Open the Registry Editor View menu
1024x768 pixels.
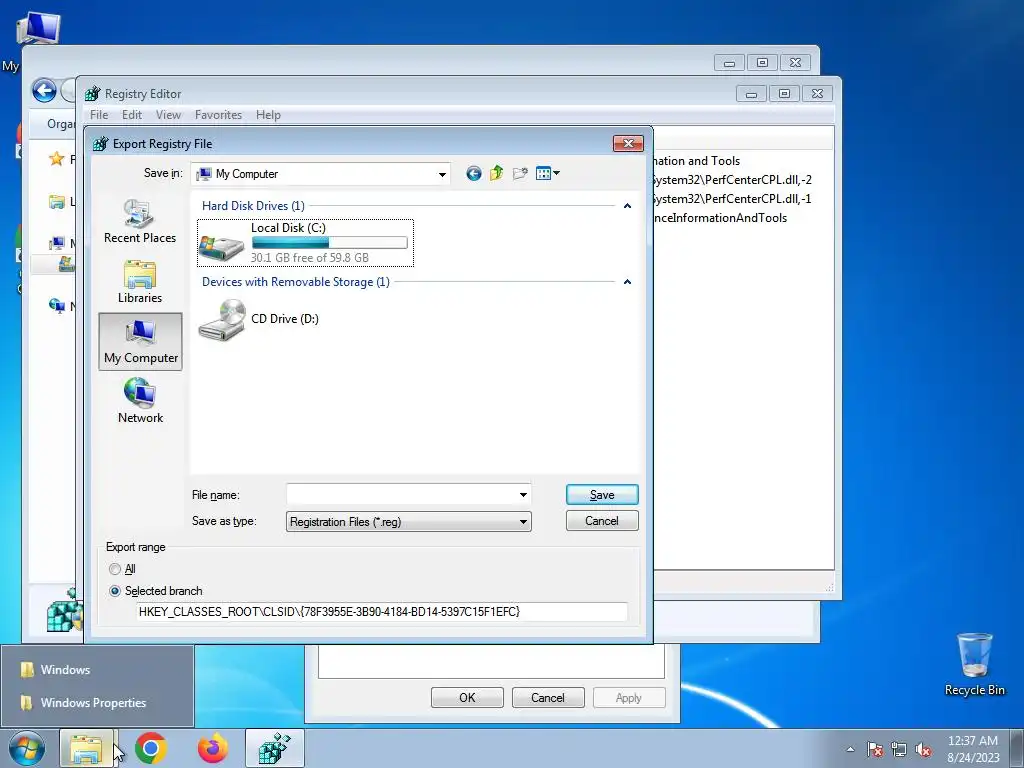[x=168, y=115]
